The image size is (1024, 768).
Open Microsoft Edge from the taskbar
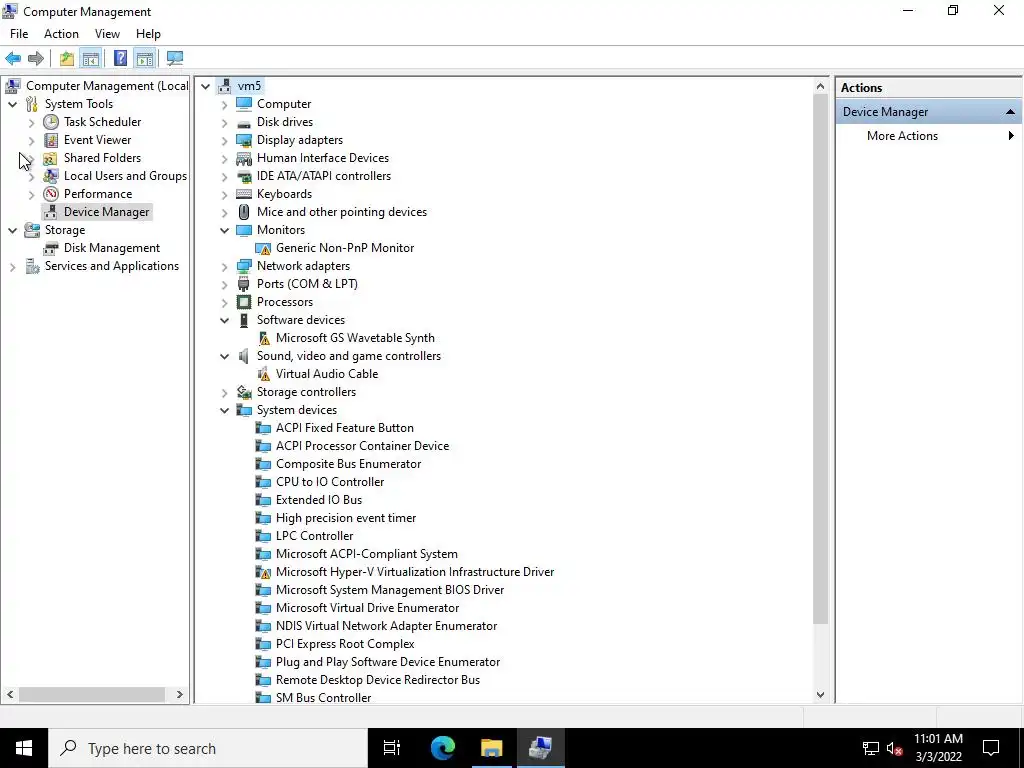(443, 748)
